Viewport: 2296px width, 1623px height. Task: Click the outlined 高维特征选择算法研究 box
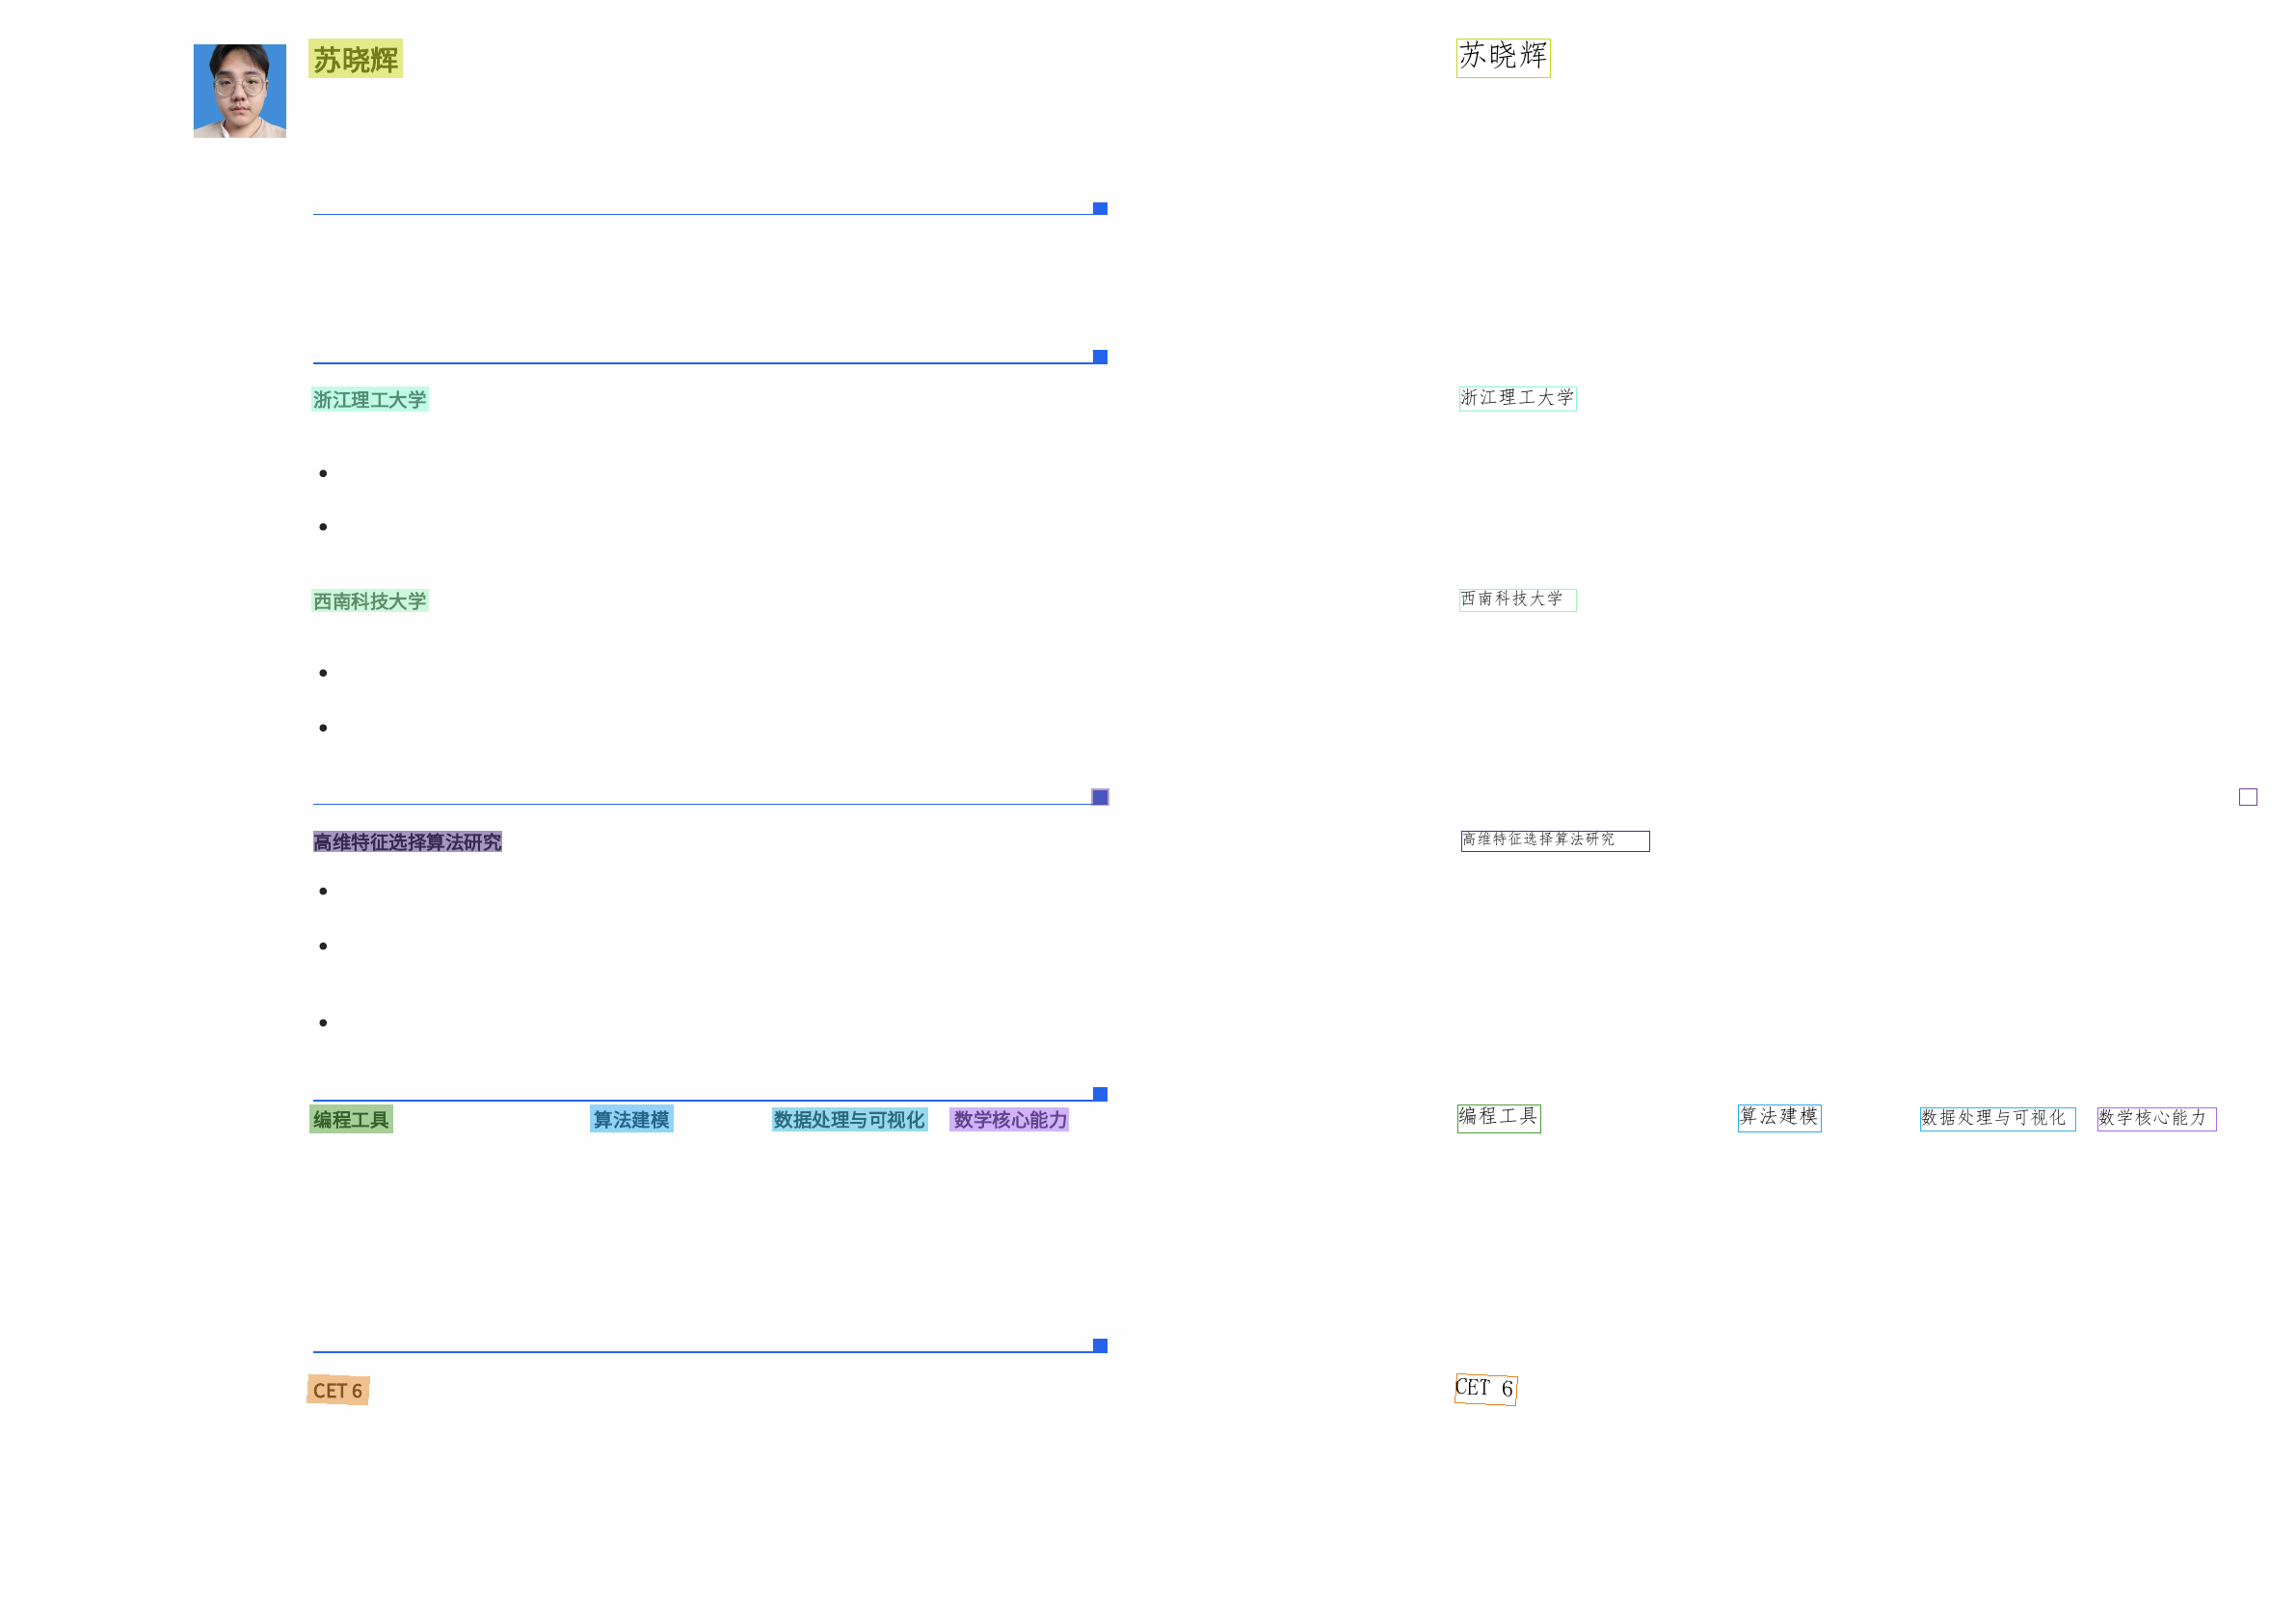(1554, 840)
